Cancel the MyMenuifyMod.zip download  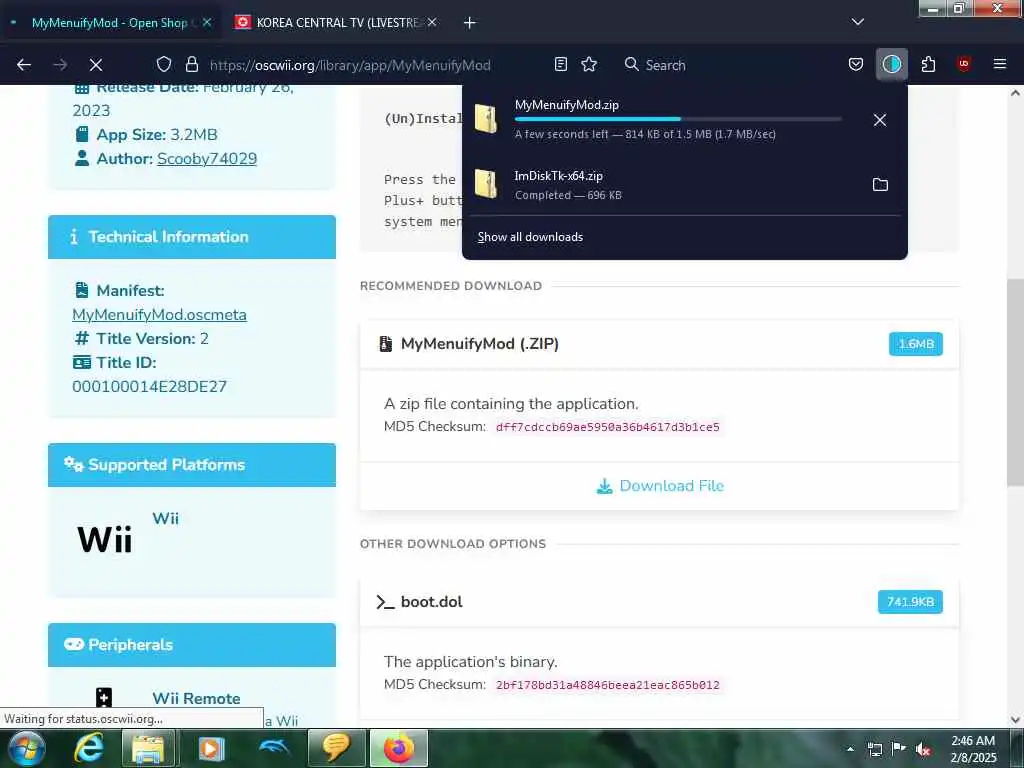tap(880, 120)
